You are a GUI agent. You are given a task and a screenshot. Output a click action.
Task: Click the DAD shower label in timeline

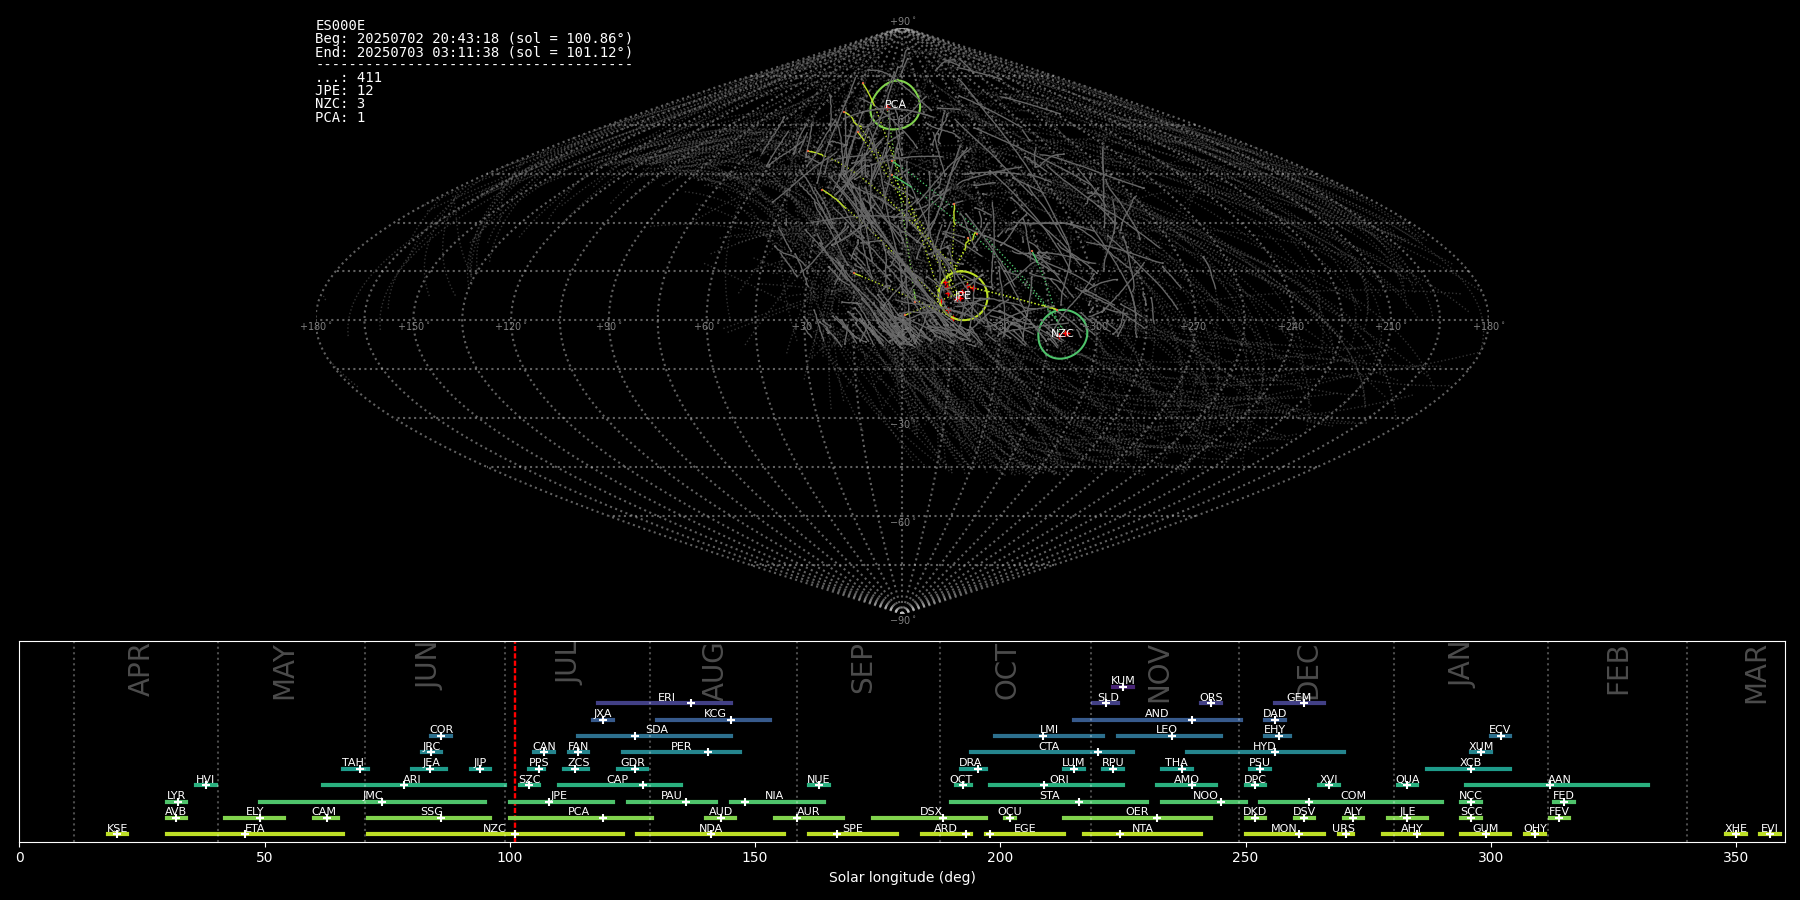pyautogui.click(x=1274, y=714)
